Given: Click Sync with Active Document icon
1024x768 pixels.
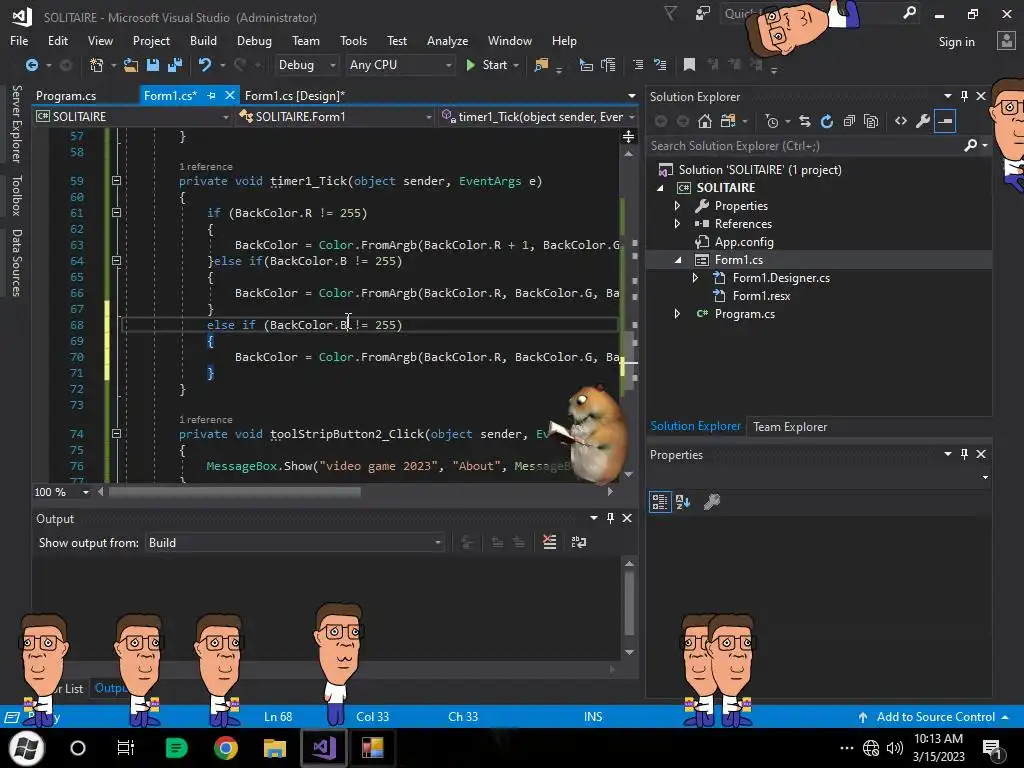Looking at the screenshot, I should 805,121.
